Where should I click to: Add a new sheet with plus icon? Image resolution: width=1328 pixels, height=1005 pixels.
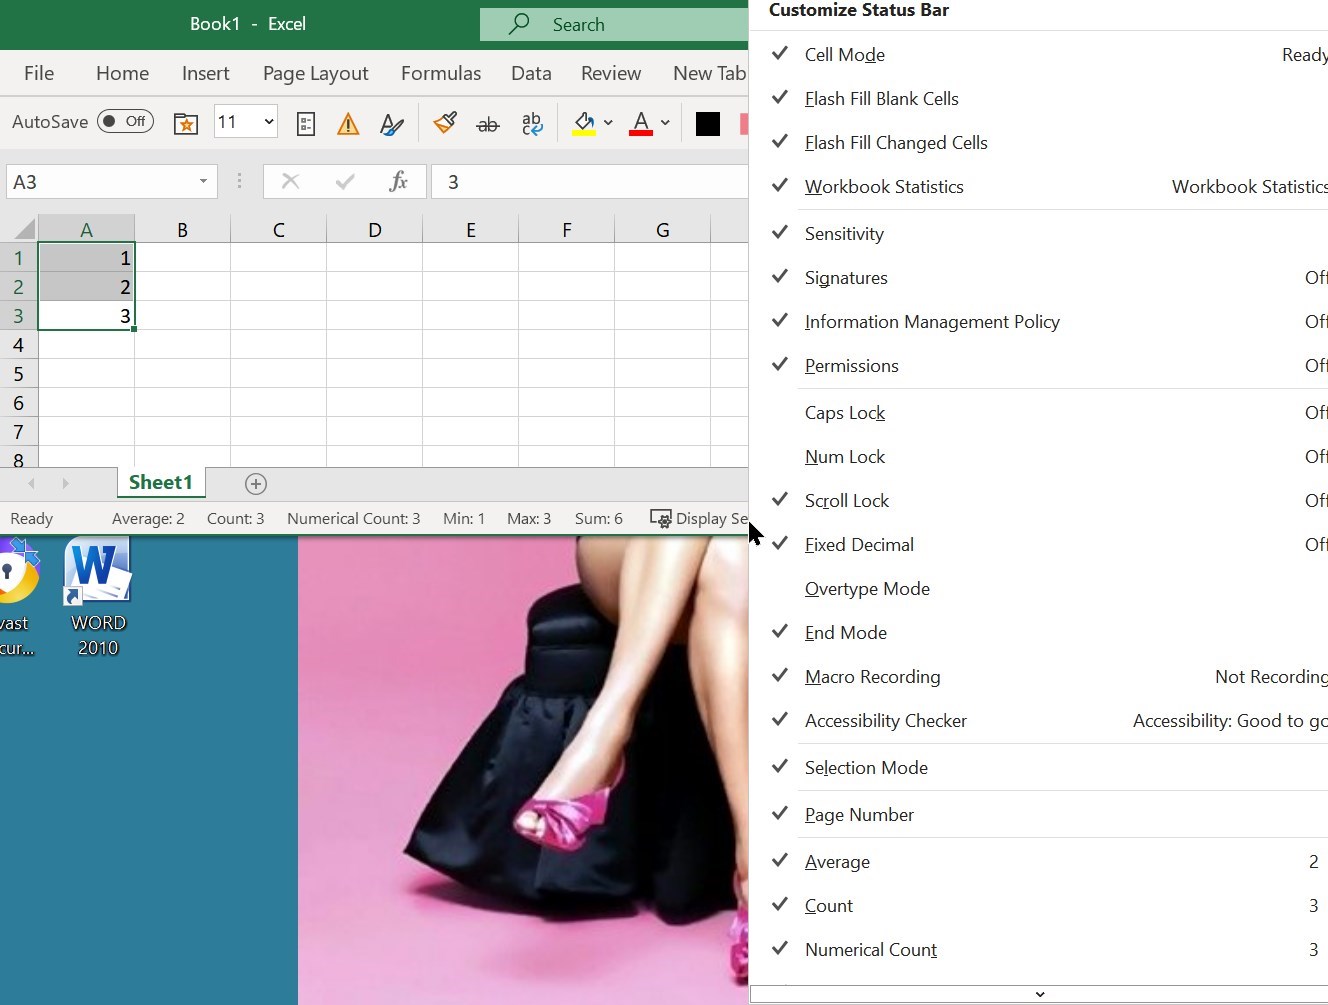(256, 484)
